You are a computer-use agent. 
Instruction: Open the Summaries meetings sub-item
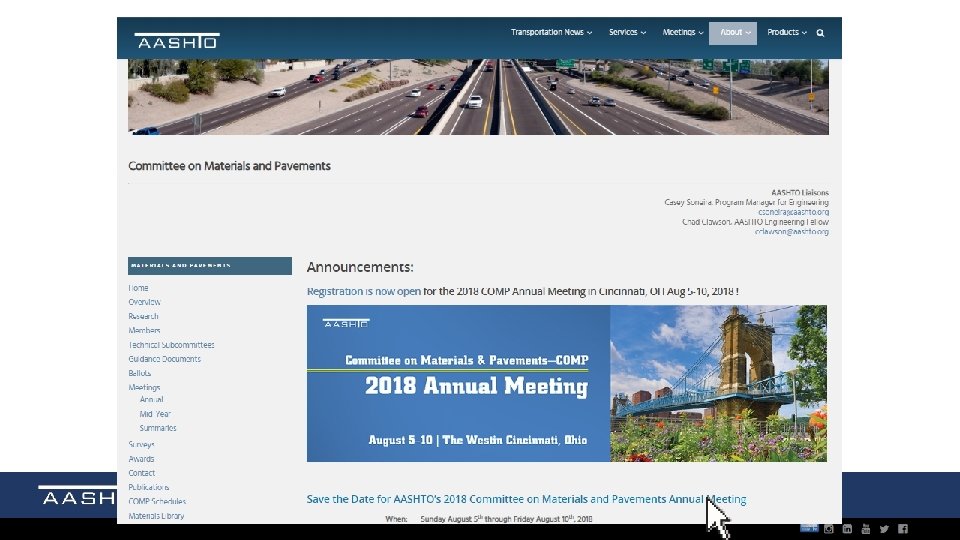tap(158, 428)
